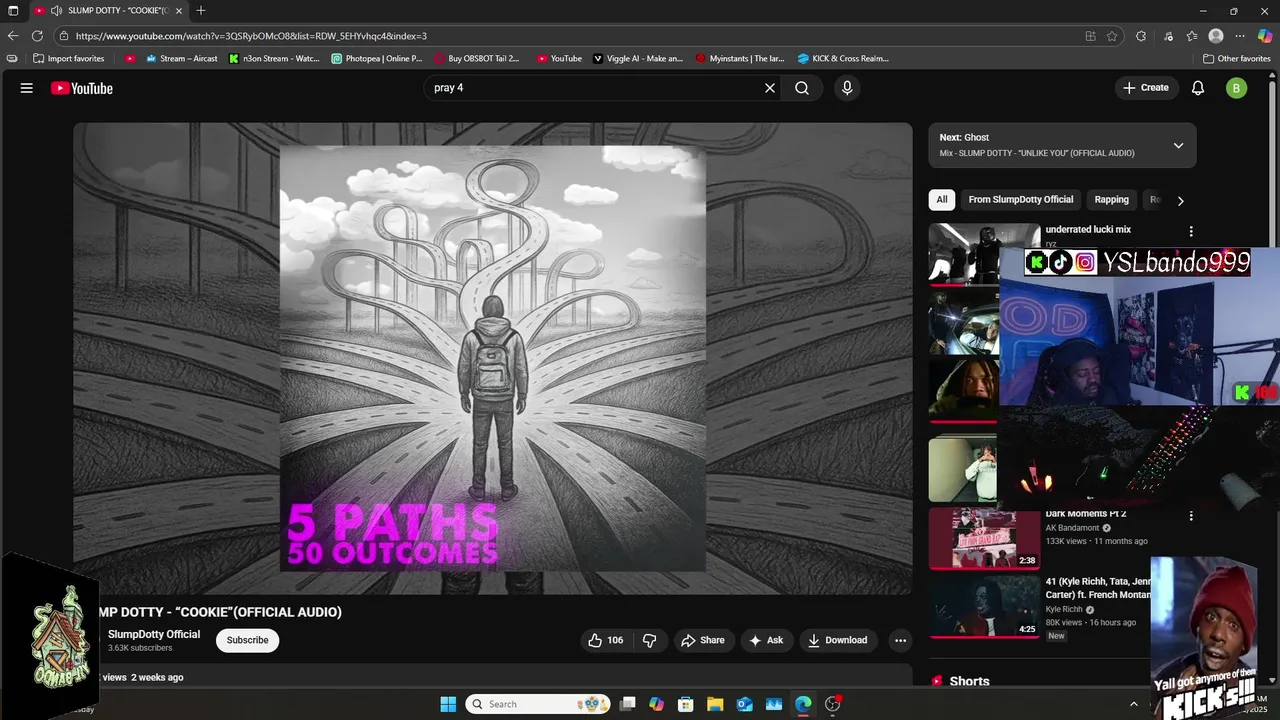
Task: Open a new browser tab
Action: tap(201, 10)
